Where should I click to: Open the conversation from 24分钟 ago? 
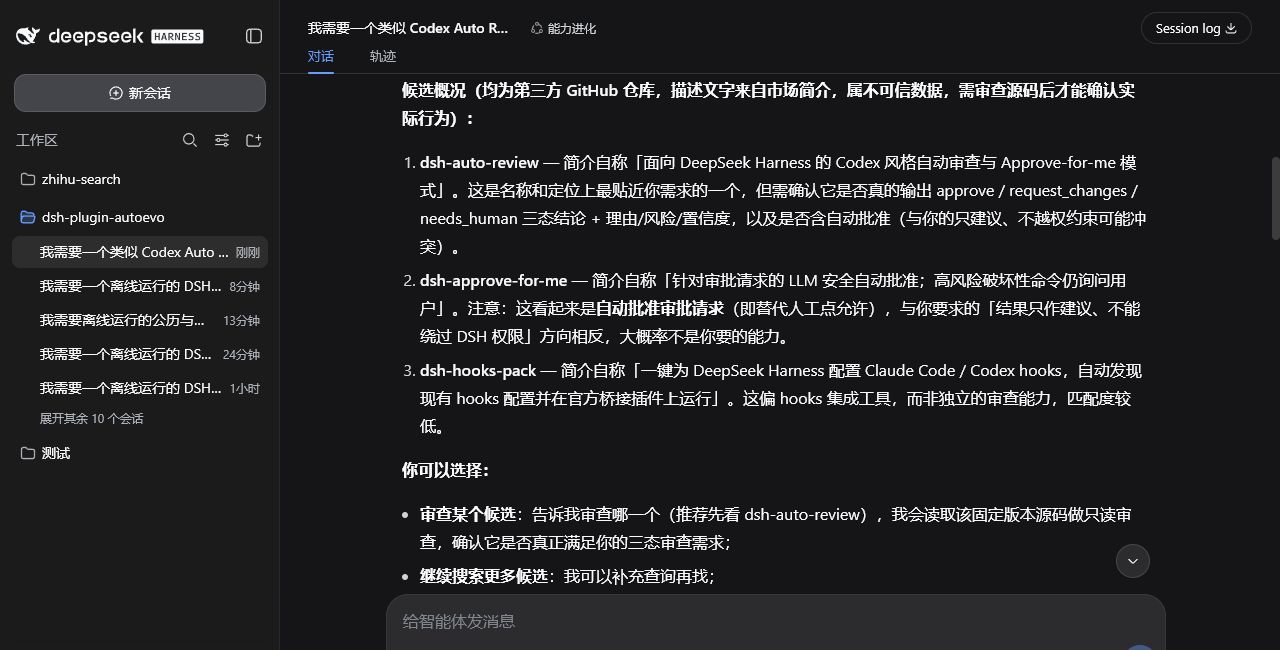tap(140, 354)
